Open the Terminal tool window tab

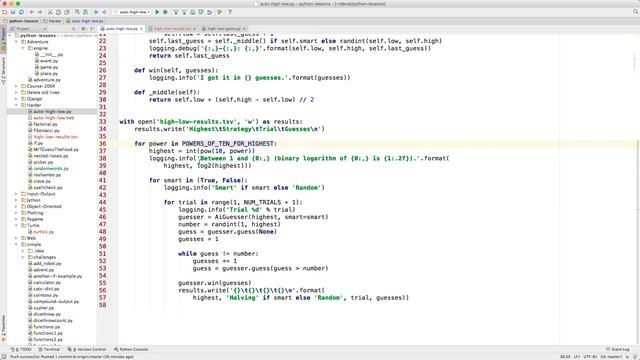[x=49, y=349]
